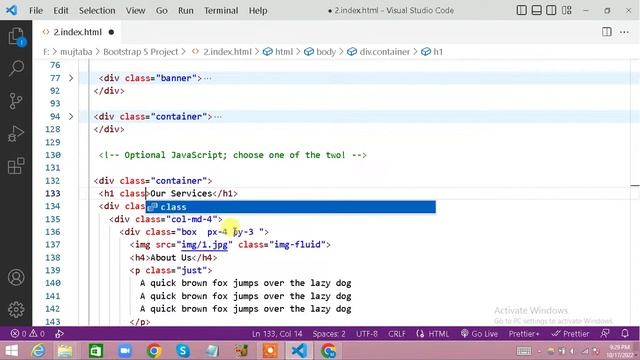Open the Edit menu

point(61,11)
